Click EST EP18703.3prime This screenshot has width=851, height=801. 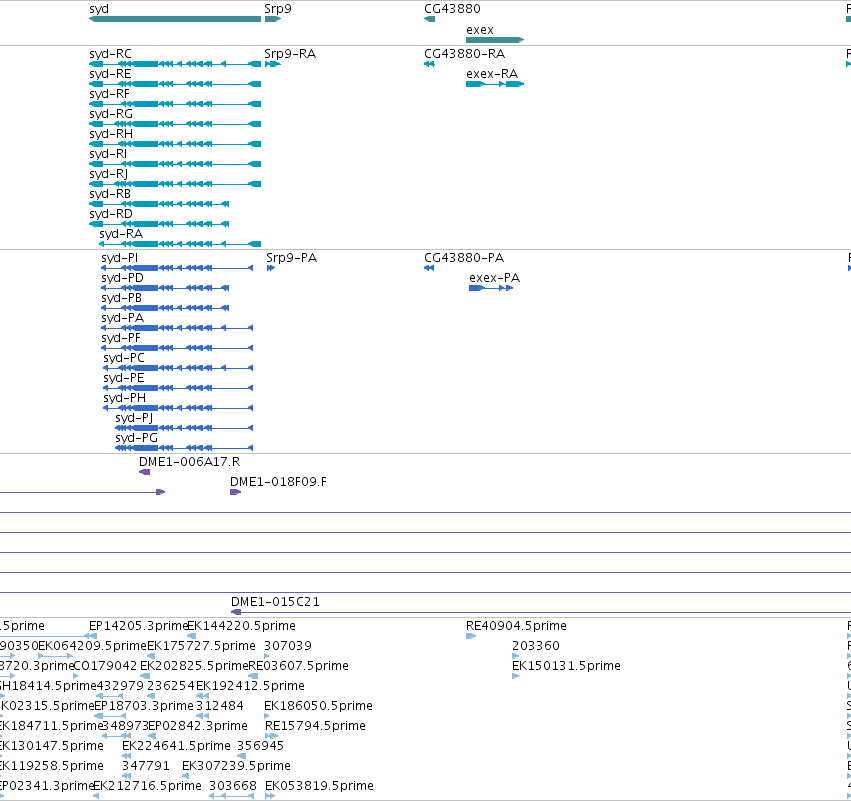pyautogui.click(x=110, y=716)
